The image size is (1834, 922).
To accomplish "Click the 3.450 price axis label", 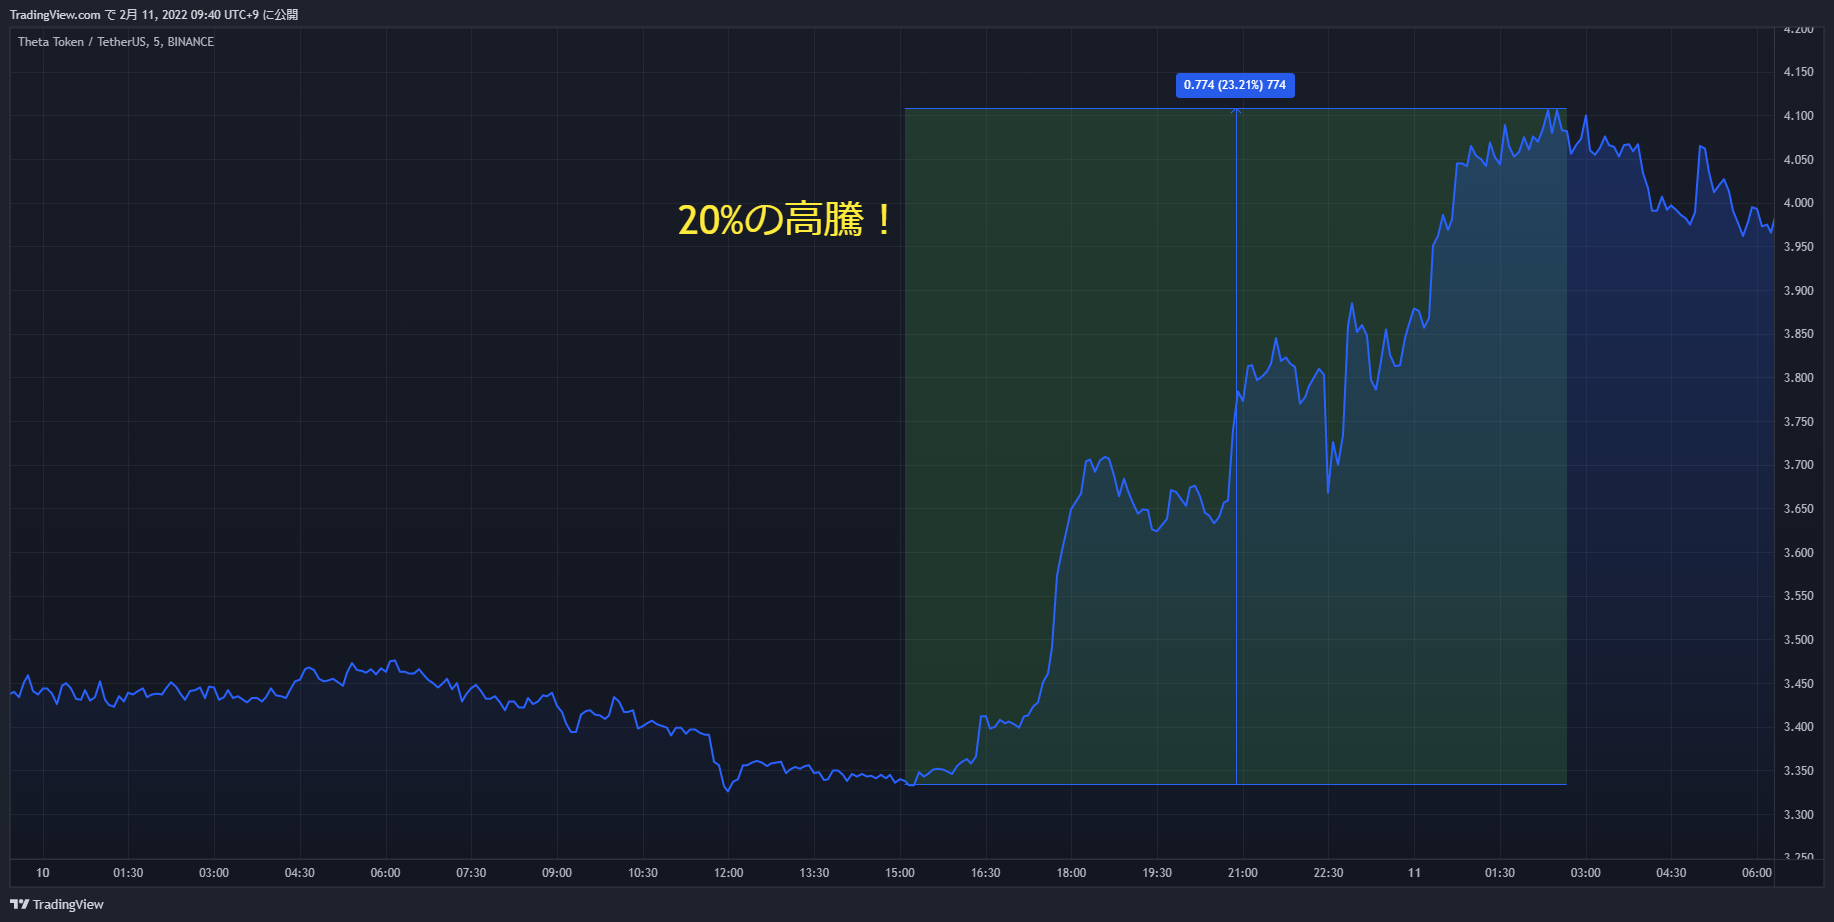I will pyautogui.click(x=1798, y=684).
